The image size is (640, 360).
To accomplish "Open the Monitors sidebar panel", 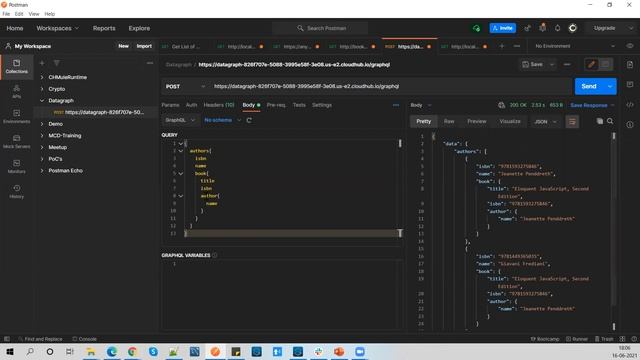I will [x=16, y=167].
